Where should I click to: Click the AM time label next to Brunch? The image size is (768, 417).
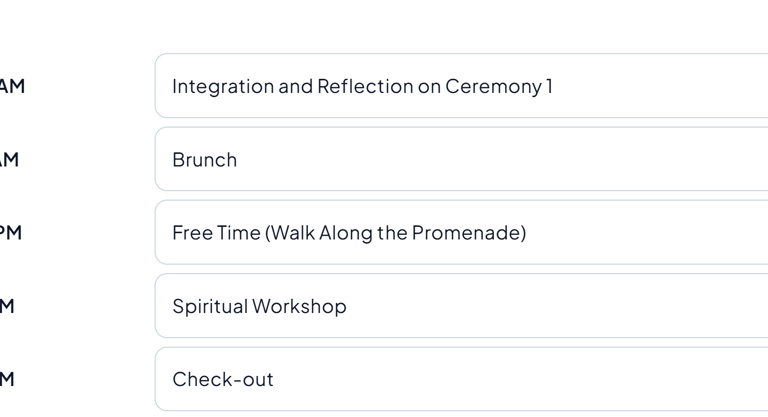click(x=9, y=159)
